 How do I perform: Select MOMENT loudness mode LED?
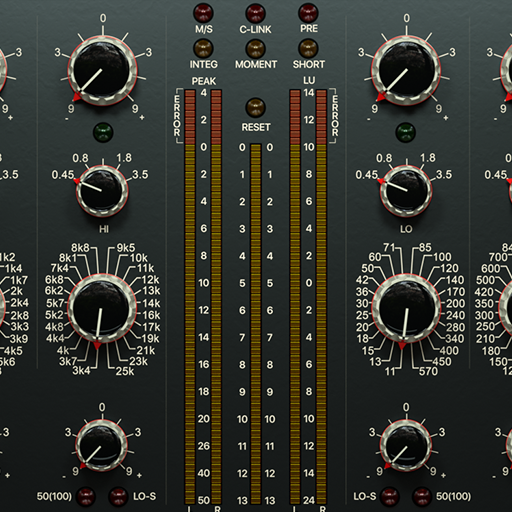coord(255,49)
